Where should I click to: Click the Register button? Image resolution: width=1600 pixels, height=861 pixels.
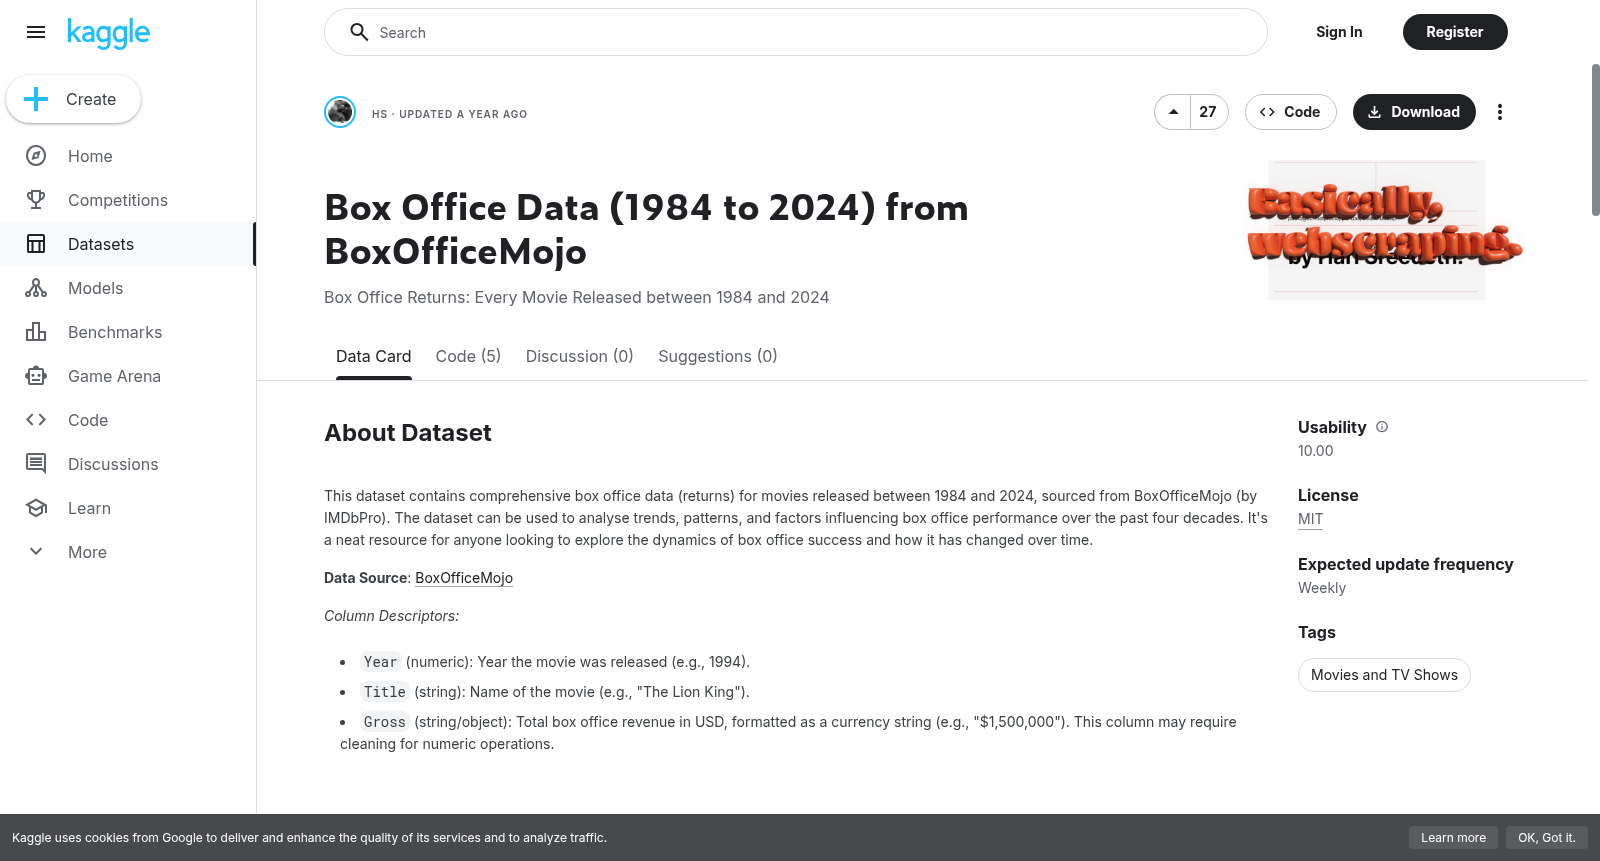click(1455, 32)
